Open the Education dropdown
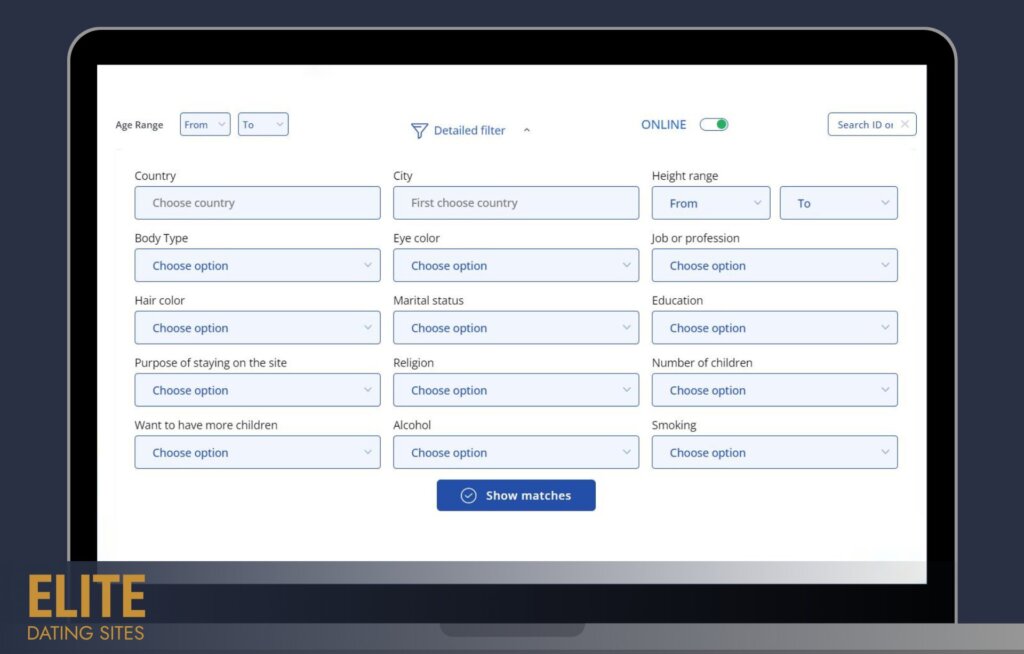The width and height of the screenshot is (1024, 654). (774, 327)
